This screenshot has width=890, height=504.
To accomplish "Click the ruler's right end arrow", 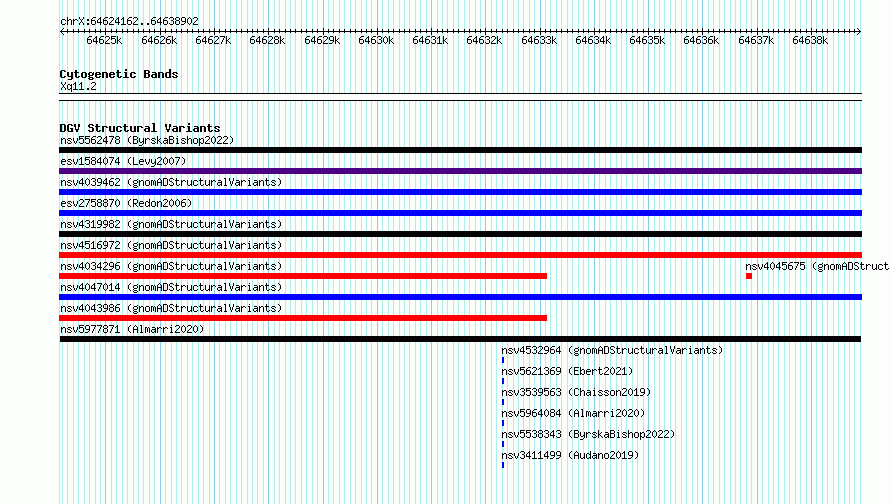I will (x=859, y=31).
